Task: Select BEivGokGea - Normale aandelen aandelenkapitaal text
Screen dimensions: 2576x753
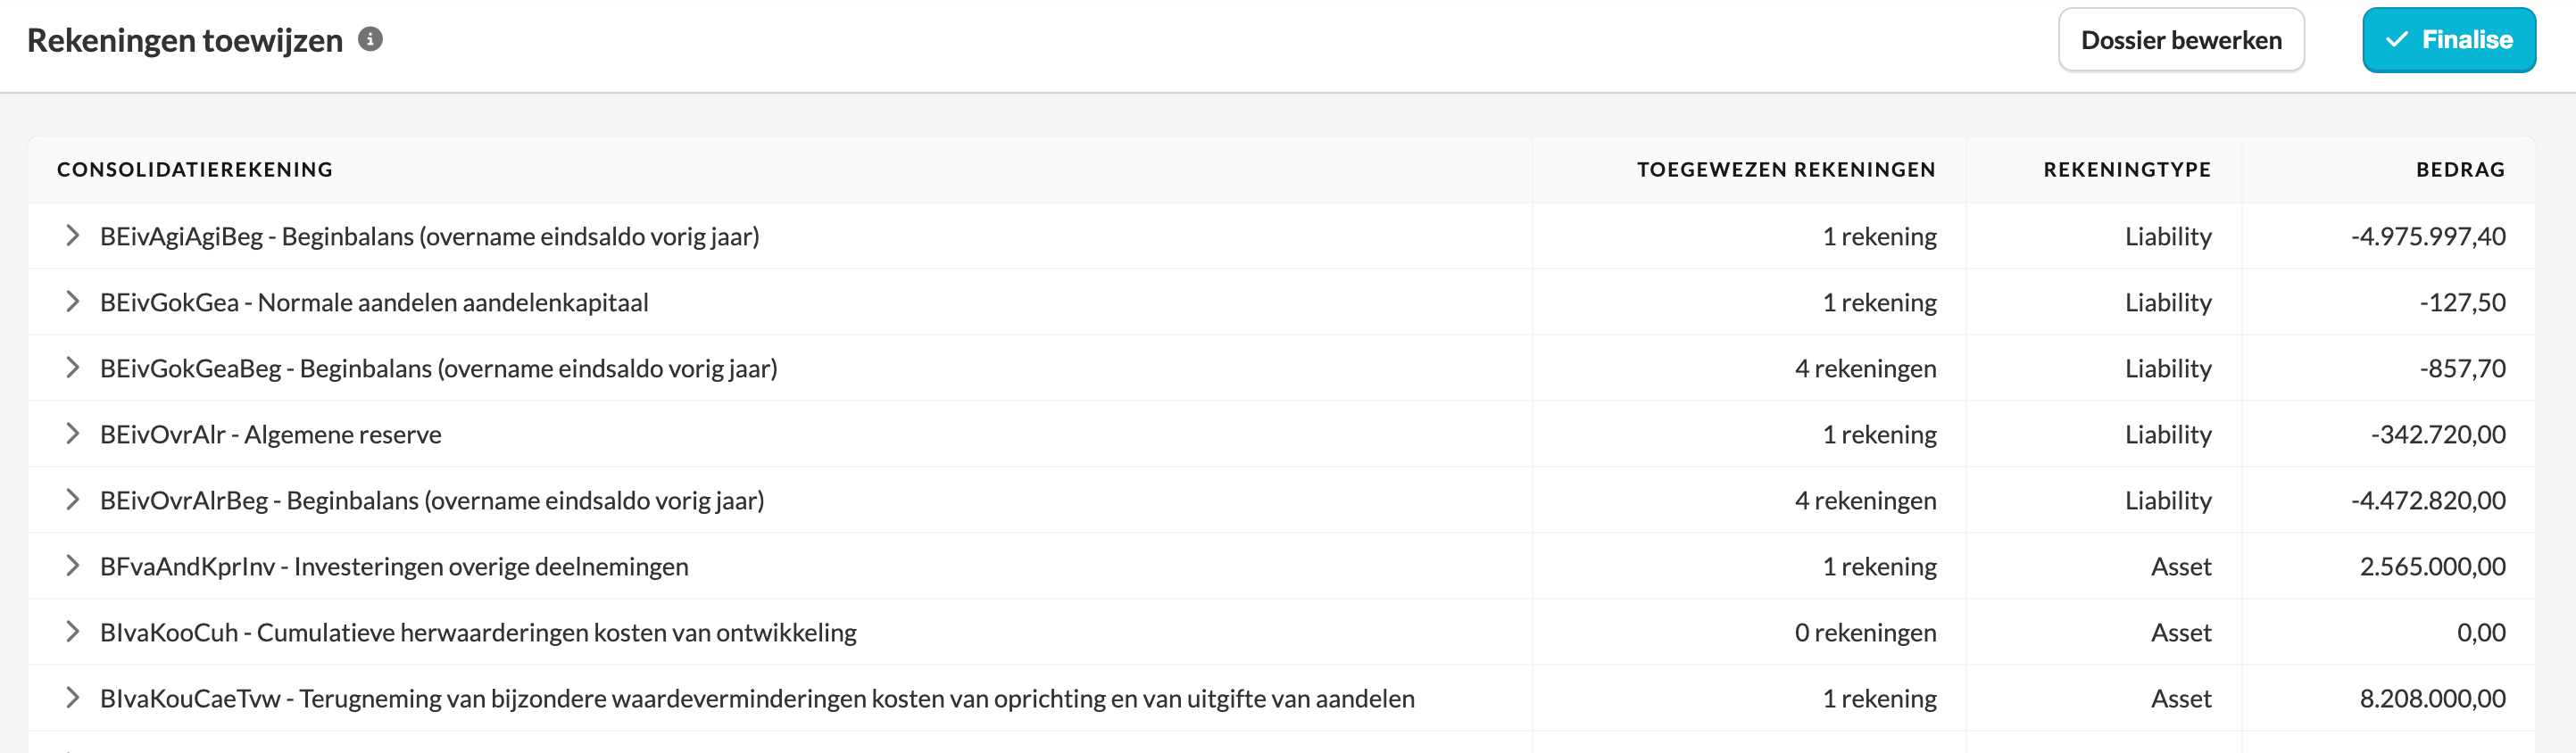Action: tap(374, 303)
